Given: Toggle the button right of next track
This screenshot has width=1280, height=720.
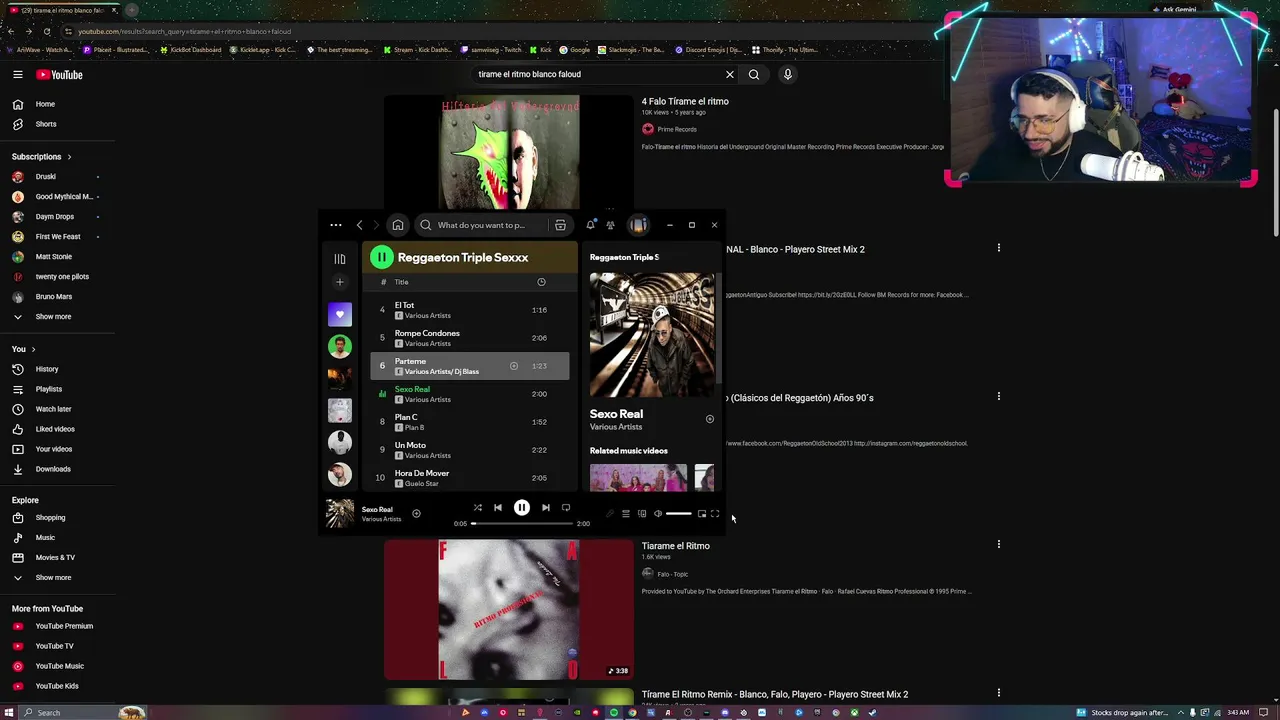Looking at the screenshot, I should pyautogui.click(x=566, y=508).
